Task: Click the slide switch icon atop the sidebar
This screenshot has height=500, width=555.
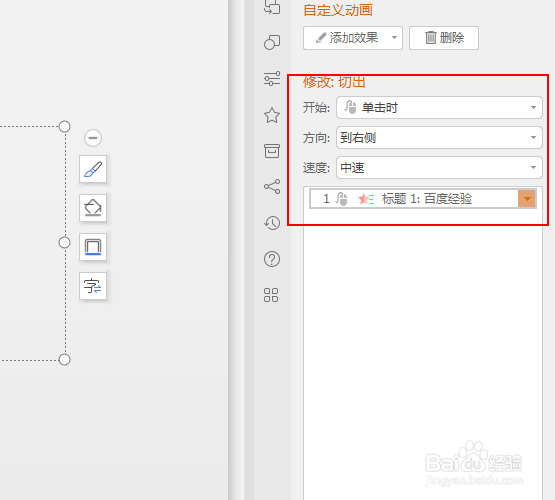Action: (272, 7)
